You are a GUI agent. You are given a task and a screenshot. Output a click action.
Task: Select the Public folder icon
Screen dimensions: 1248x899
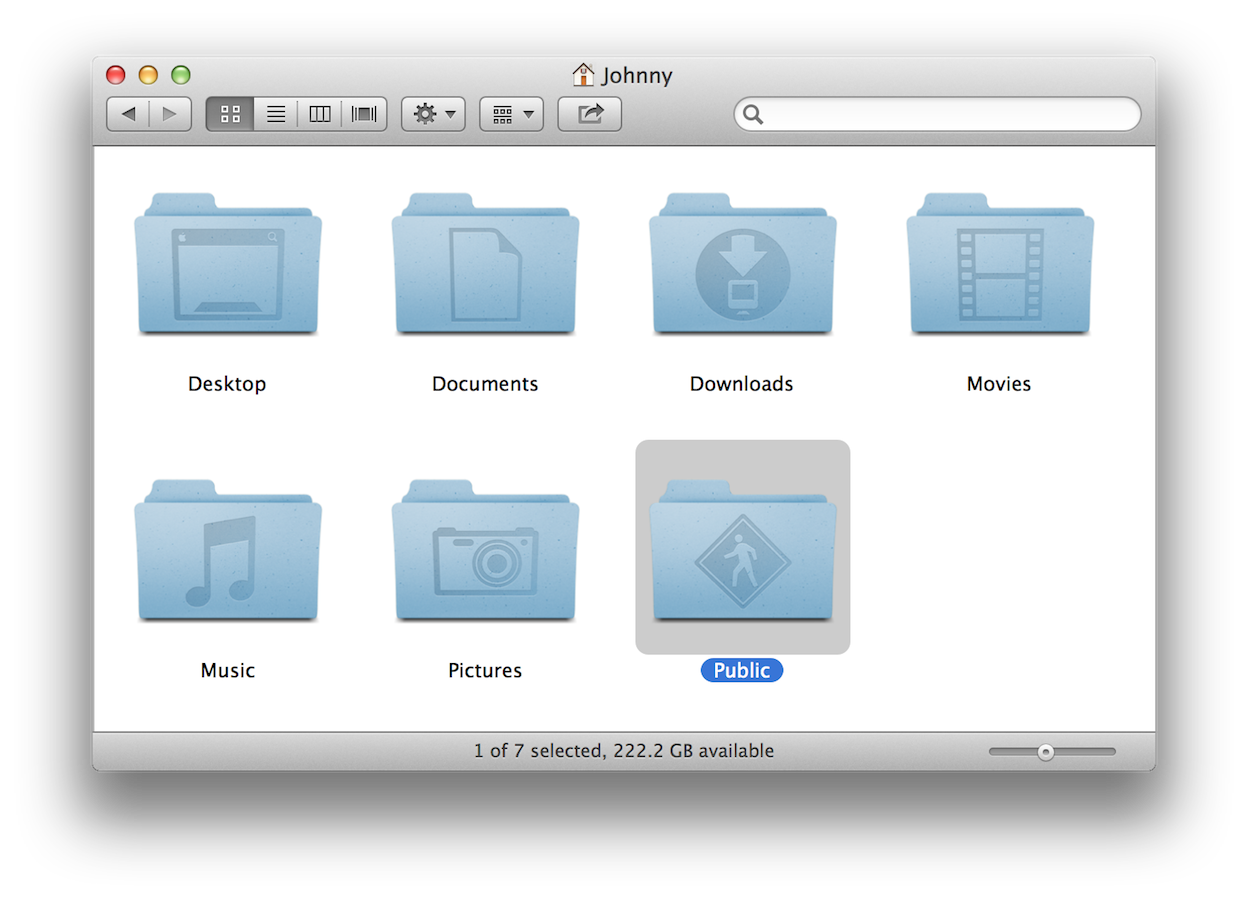[x=742, y=551]
